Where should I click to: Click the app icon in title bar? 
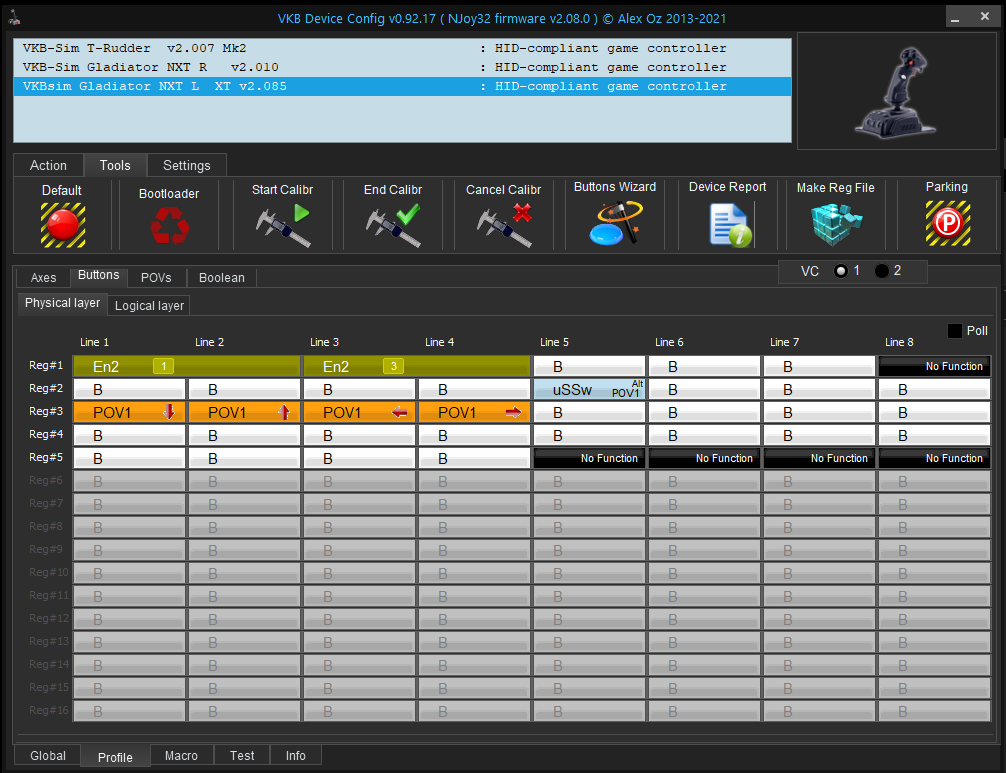click(x=14, y=18)
